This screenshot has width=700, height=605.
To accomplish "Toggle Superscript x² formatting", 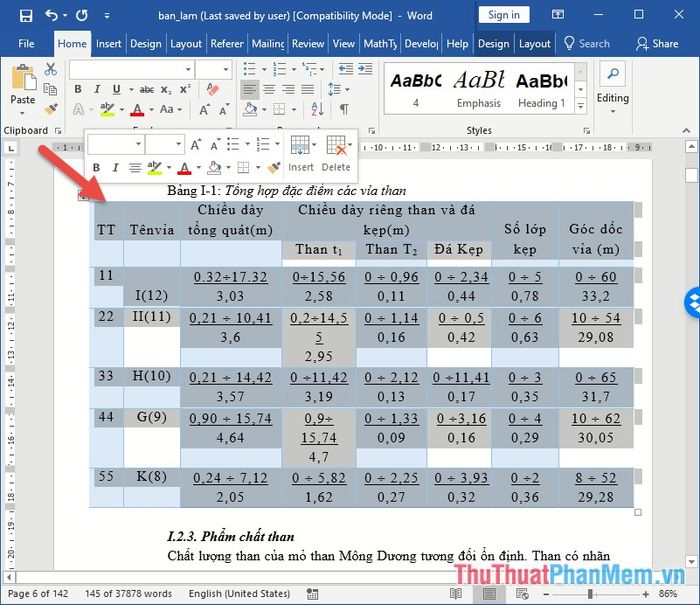I will [185, 89].
